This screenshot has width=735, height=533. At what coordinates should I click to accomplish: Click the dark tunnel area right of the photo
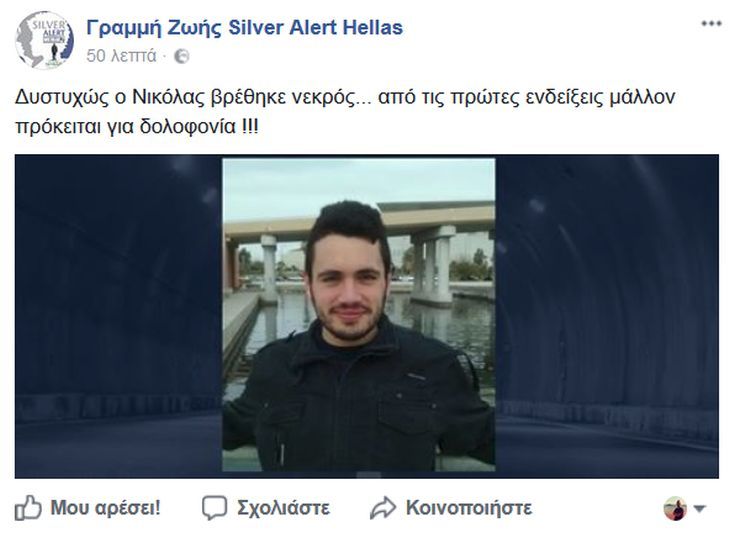coord(607,316)
